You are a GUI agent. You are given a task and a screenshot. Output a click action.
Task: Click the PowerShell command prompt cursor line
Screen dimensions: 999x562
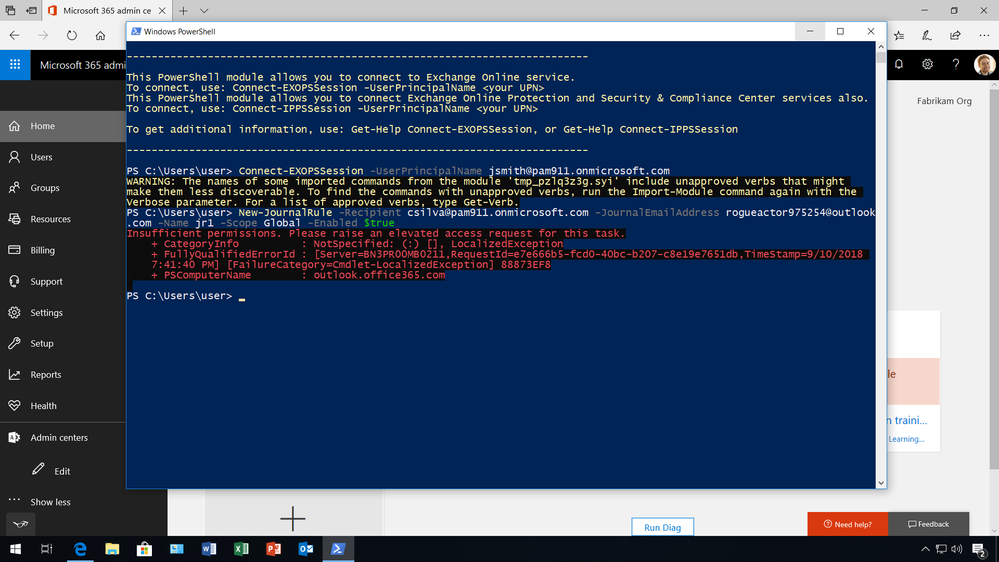coord(185,296)
